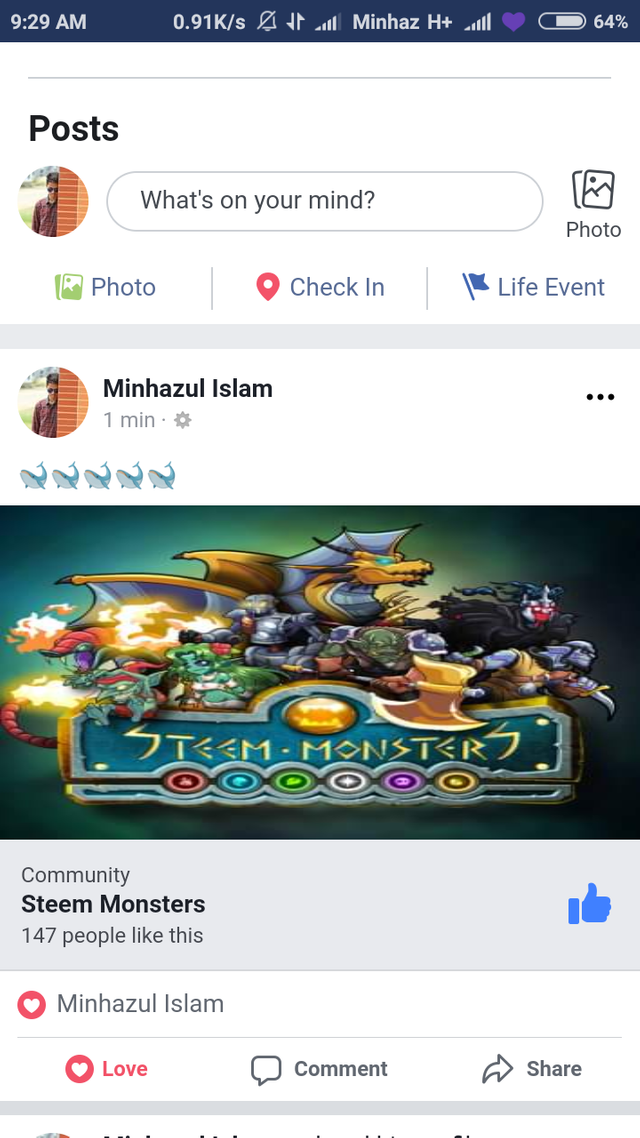View the heart reaction icon list
The width and height of the screenshot is (640, 1138).
[x=31, y=1004]
